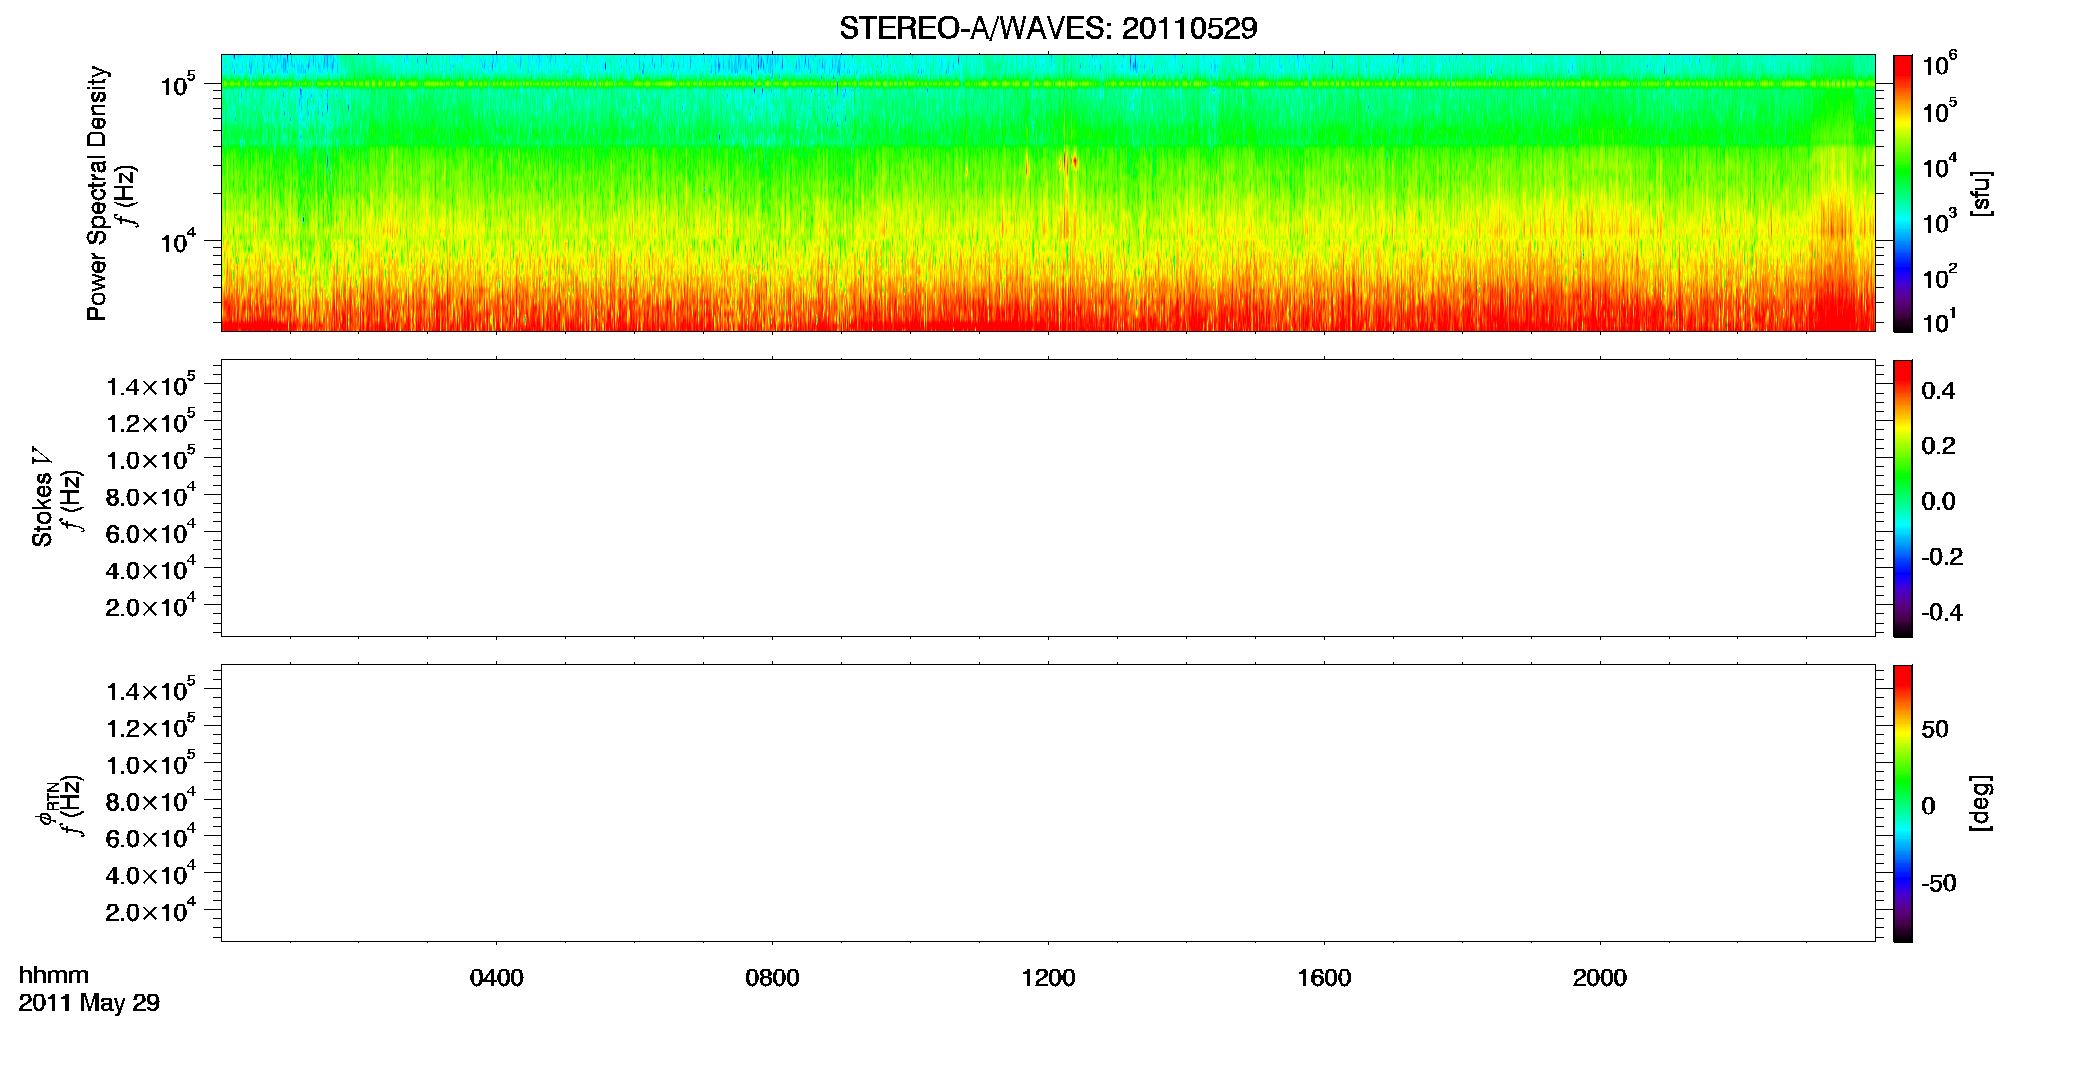Select the 1600 time axis label
Viewport: 2096px width, 1080px height.
tap(1324, 978)
